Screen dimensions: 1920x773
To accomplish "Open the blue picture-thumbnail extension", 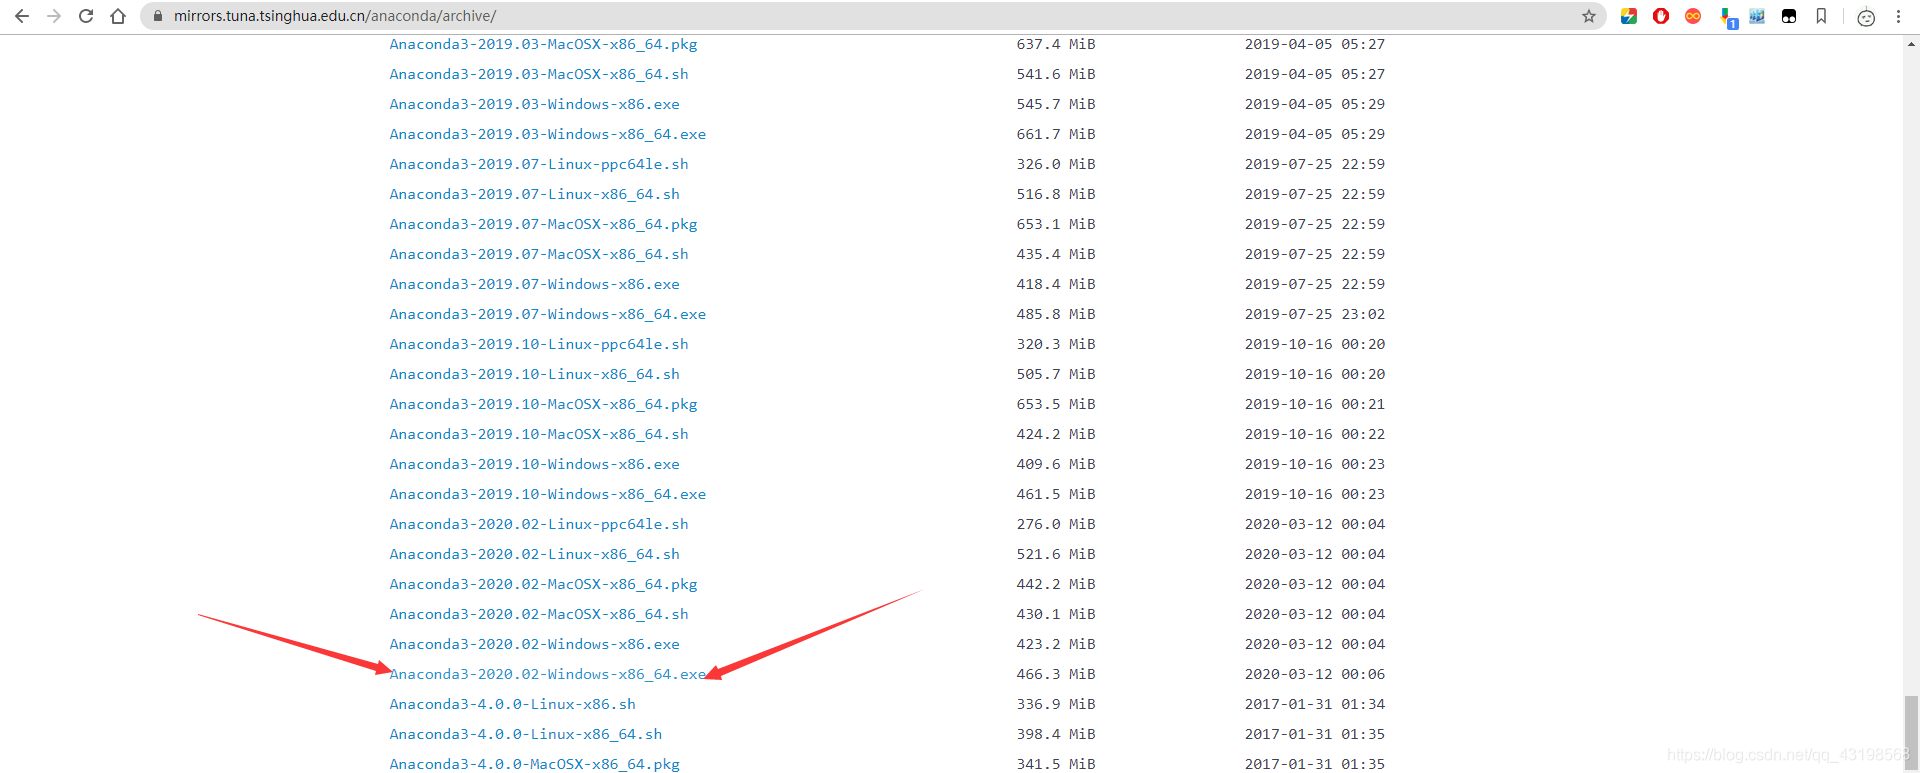I will point(1757,16).
